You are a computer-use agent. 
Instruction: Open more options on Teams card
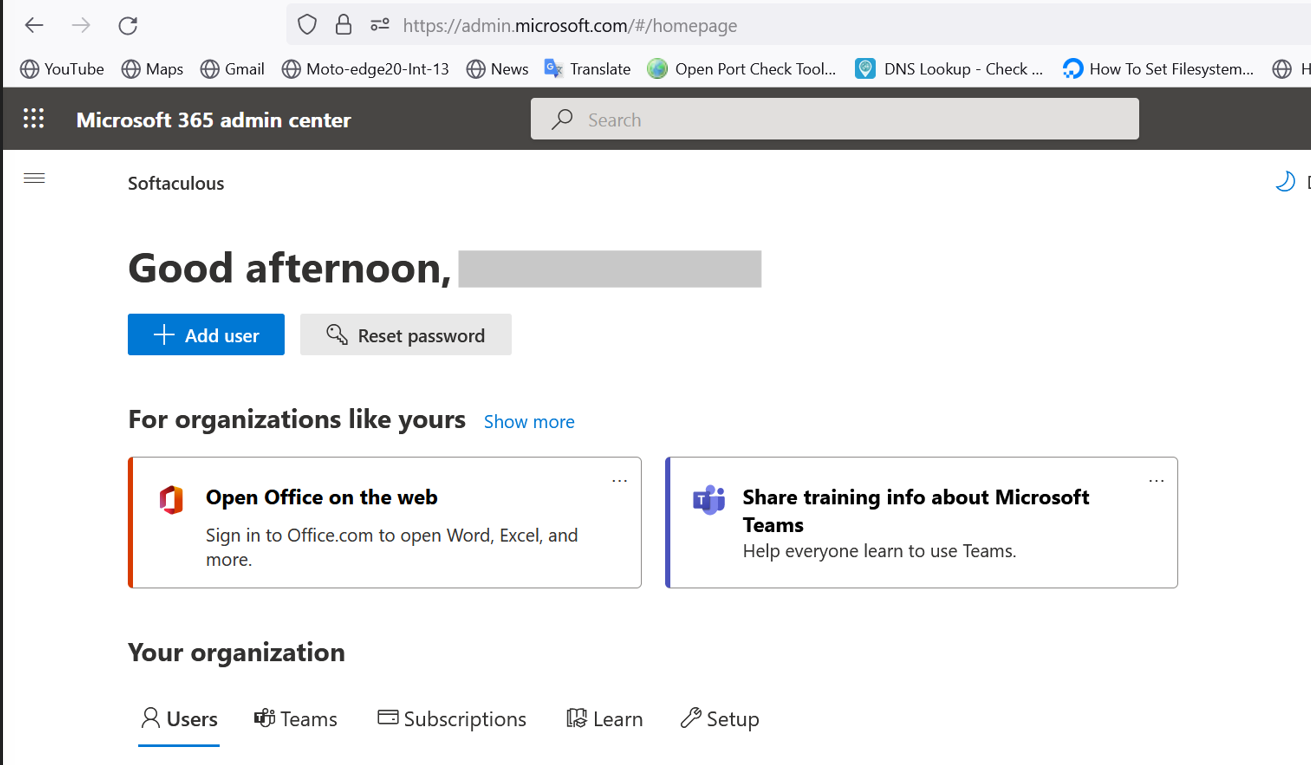[1156, 481]
